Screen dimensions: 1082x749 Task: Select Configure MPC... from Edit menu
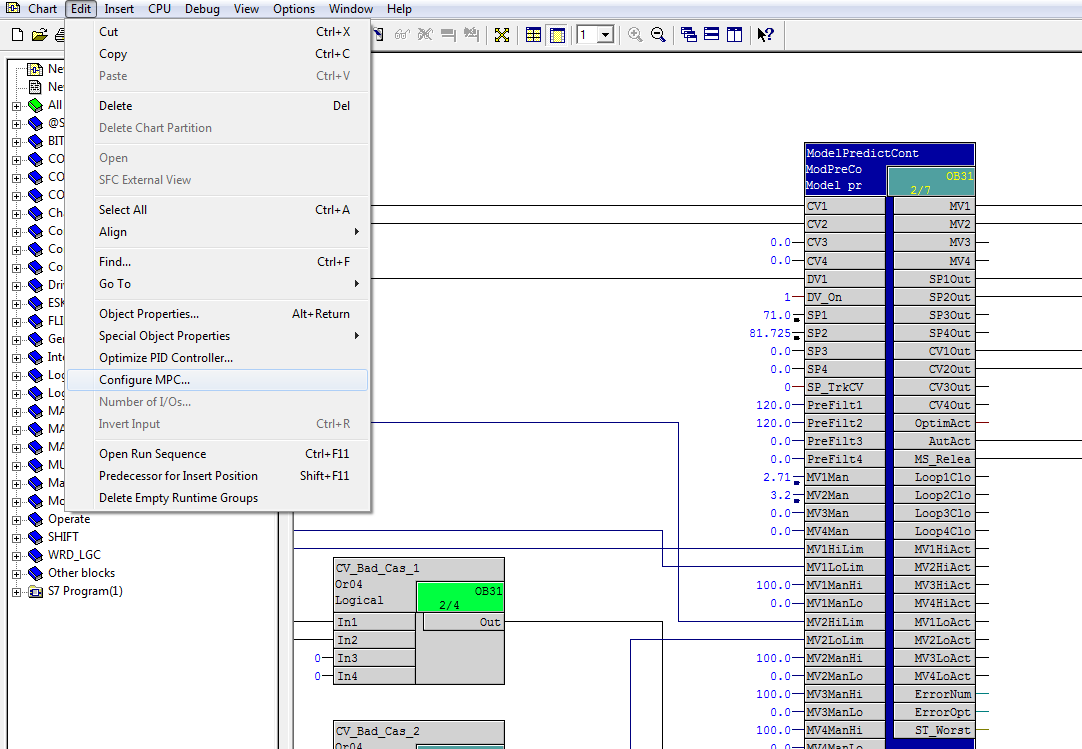click(x=144, y=380)
